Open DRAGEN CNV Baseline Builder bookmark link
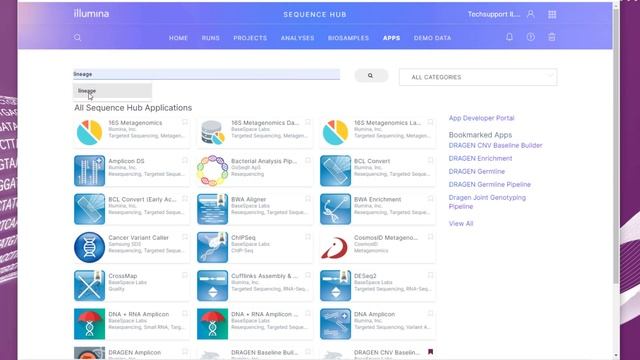 tap(496, 145)
